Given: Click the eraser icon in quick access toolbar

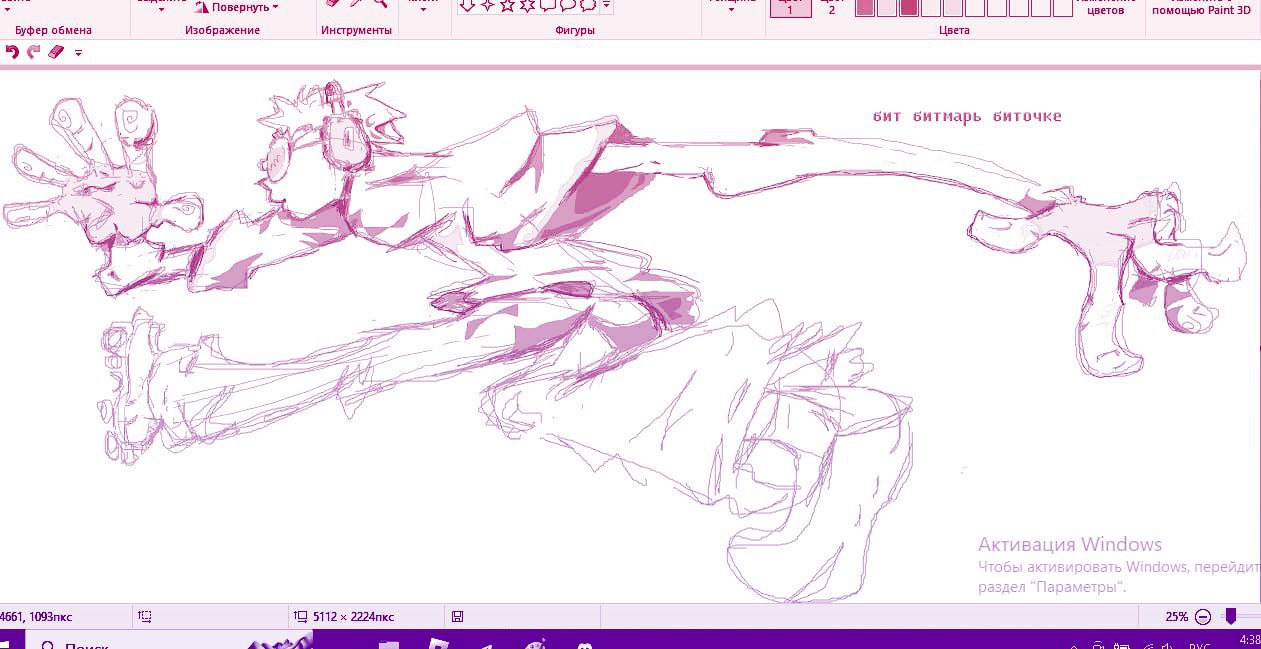Looking at the screenshot, I should click(56, 52).
